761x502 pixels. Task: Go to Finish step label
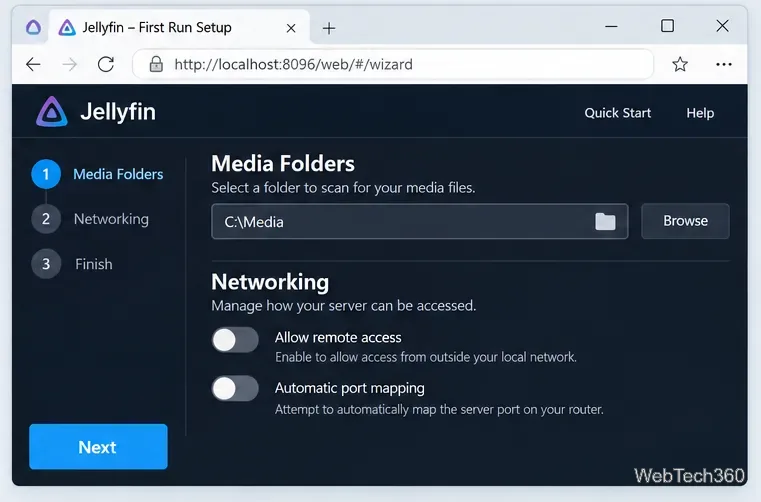[x=94, y=264]
